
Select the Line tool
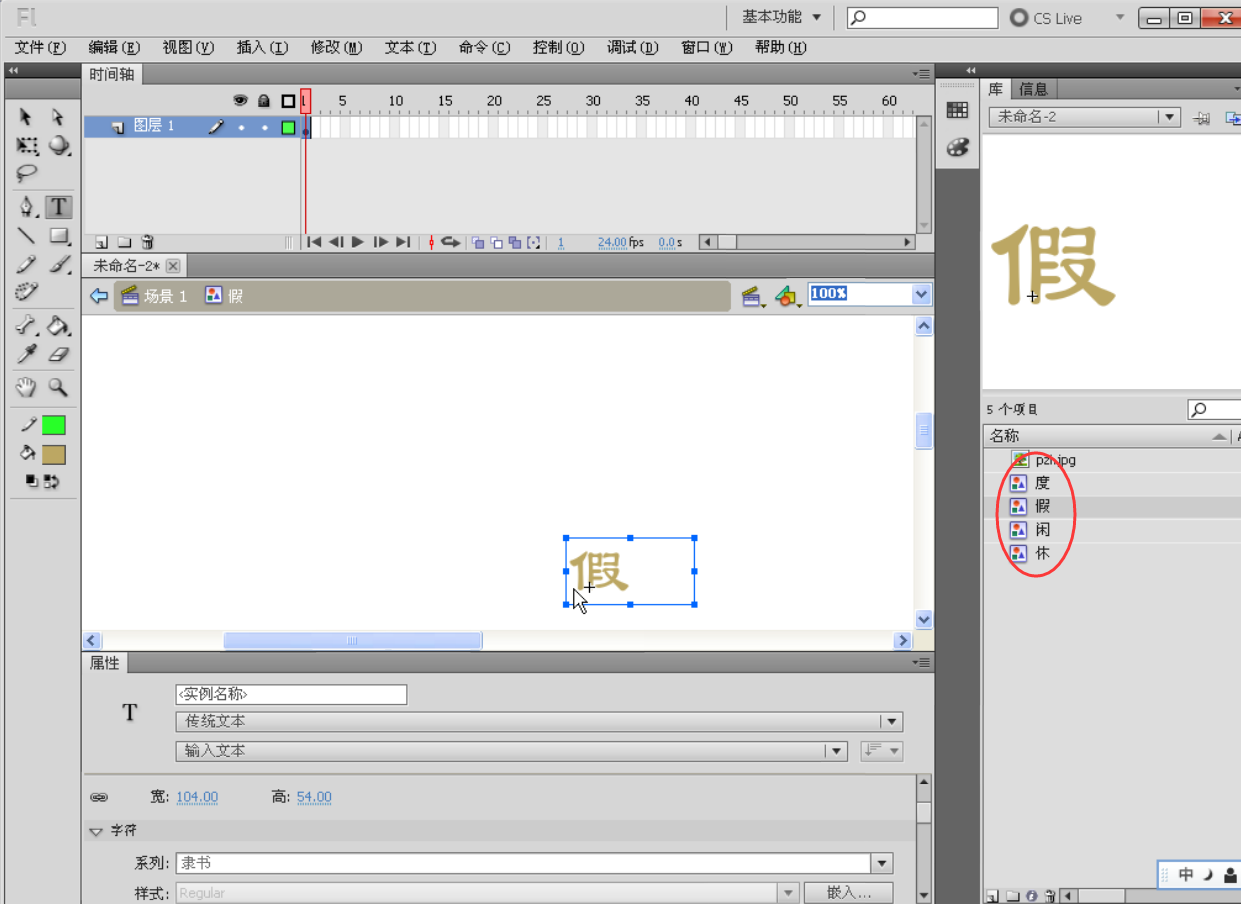click(27, 236)
